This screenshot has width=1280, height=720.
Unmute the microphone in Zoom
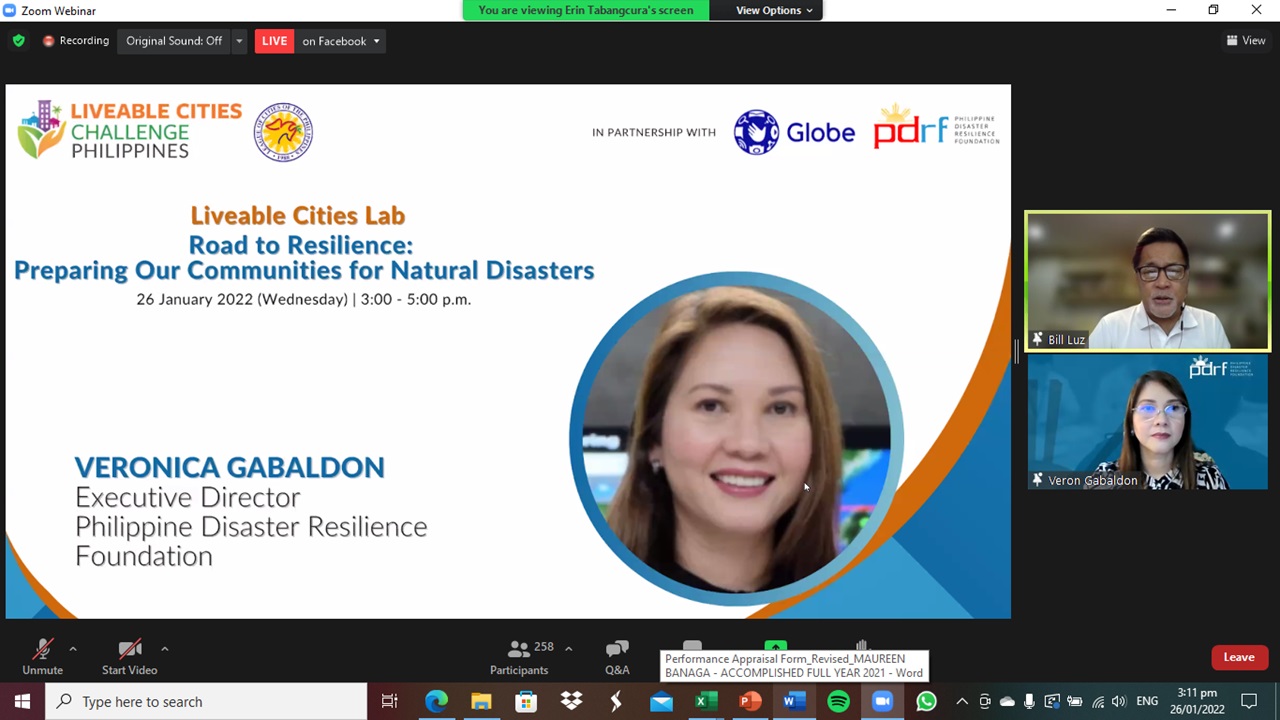click(42, 657)
